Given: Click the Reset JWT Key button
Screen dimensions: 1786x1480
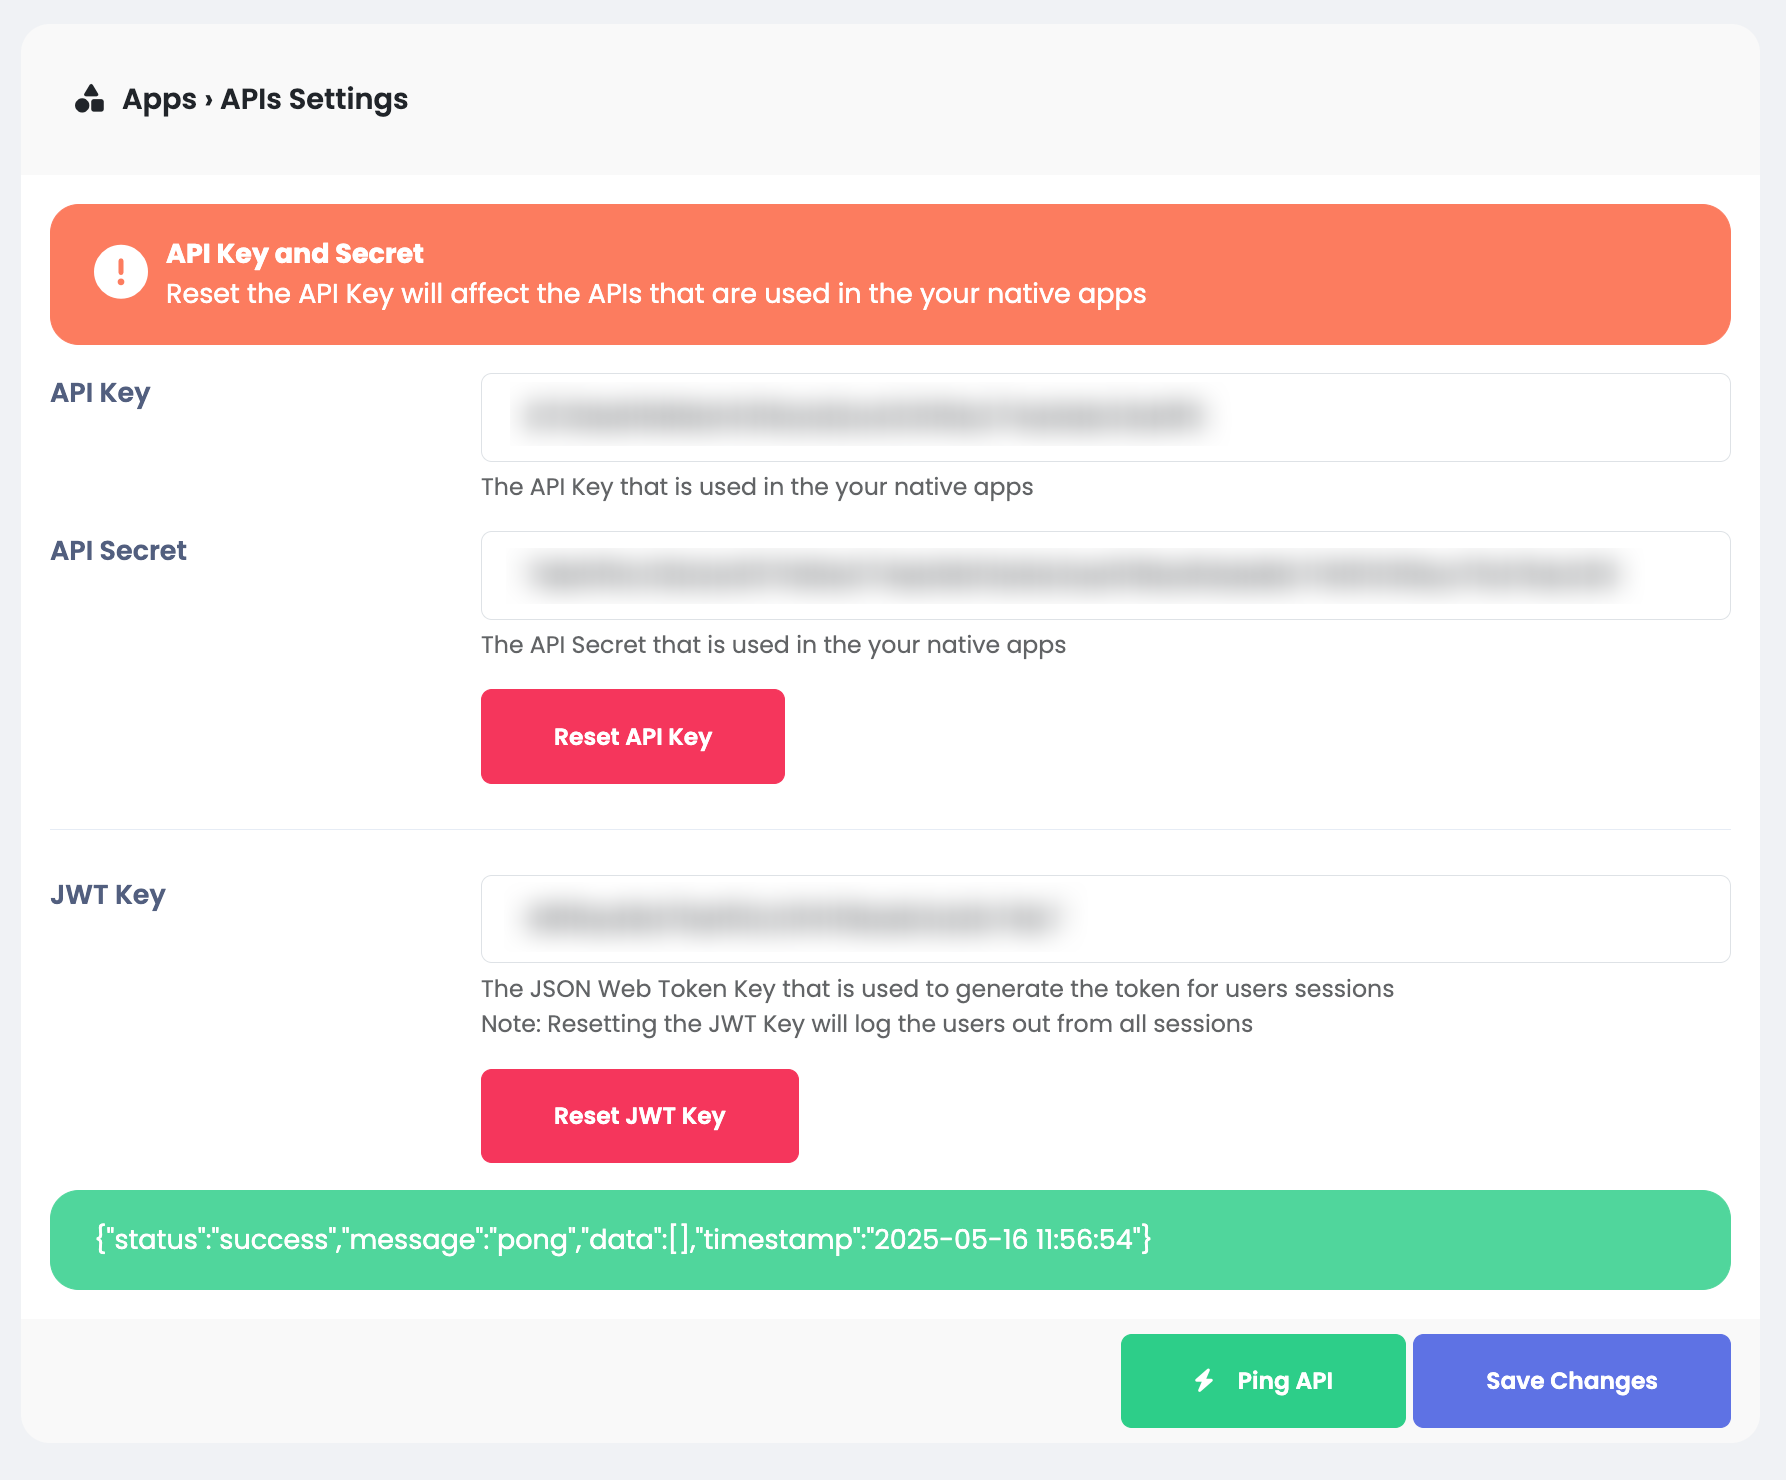Looking at the screenshot, I should pyautogui.click(x=640, y=1116).
